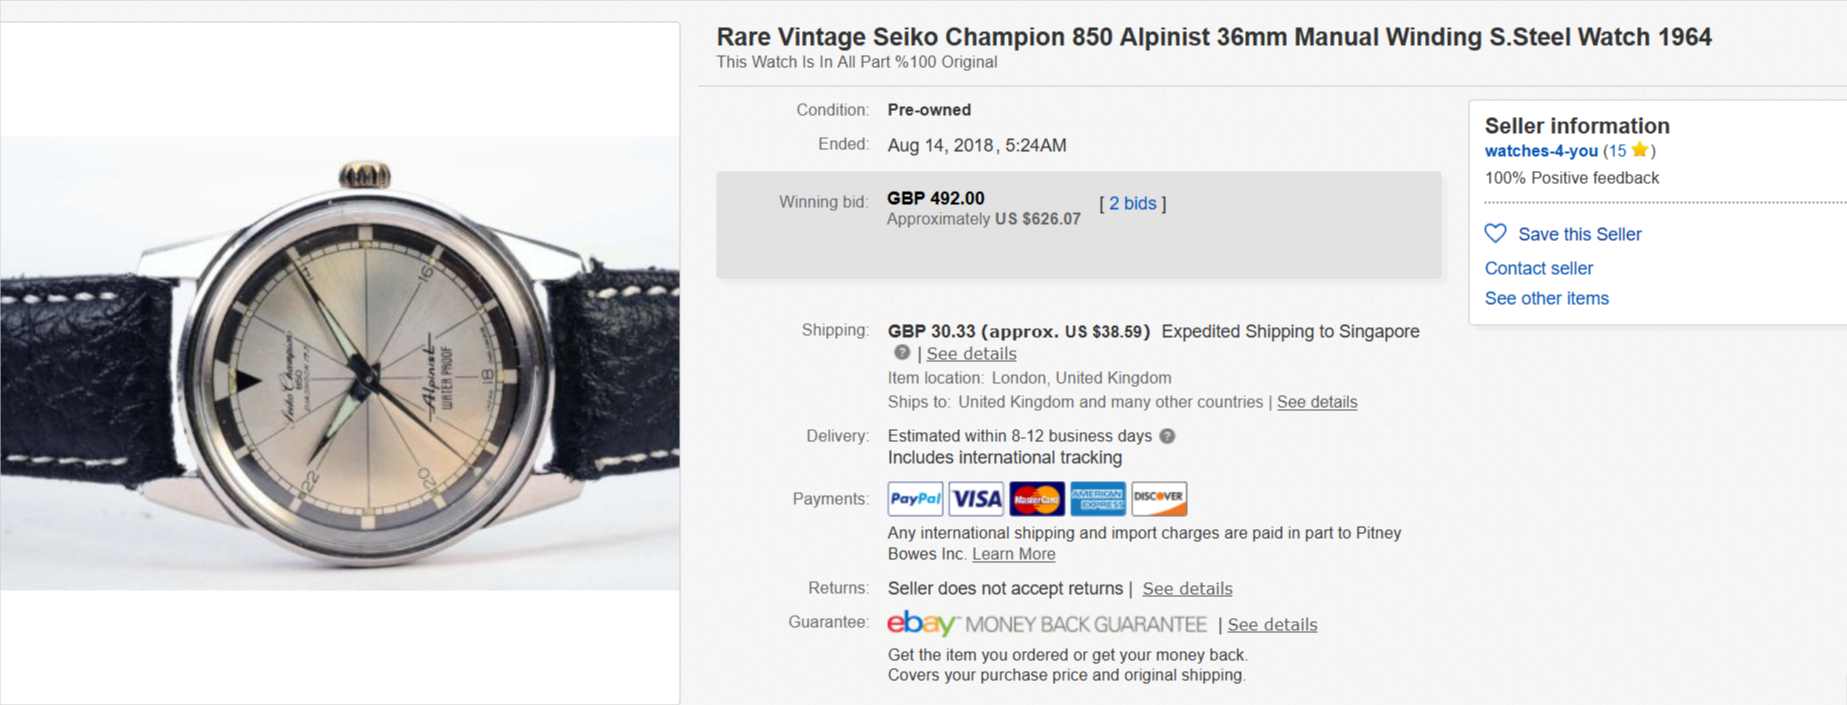Click the heart icon beside Save this Seller

click(x=1496, y=233)
